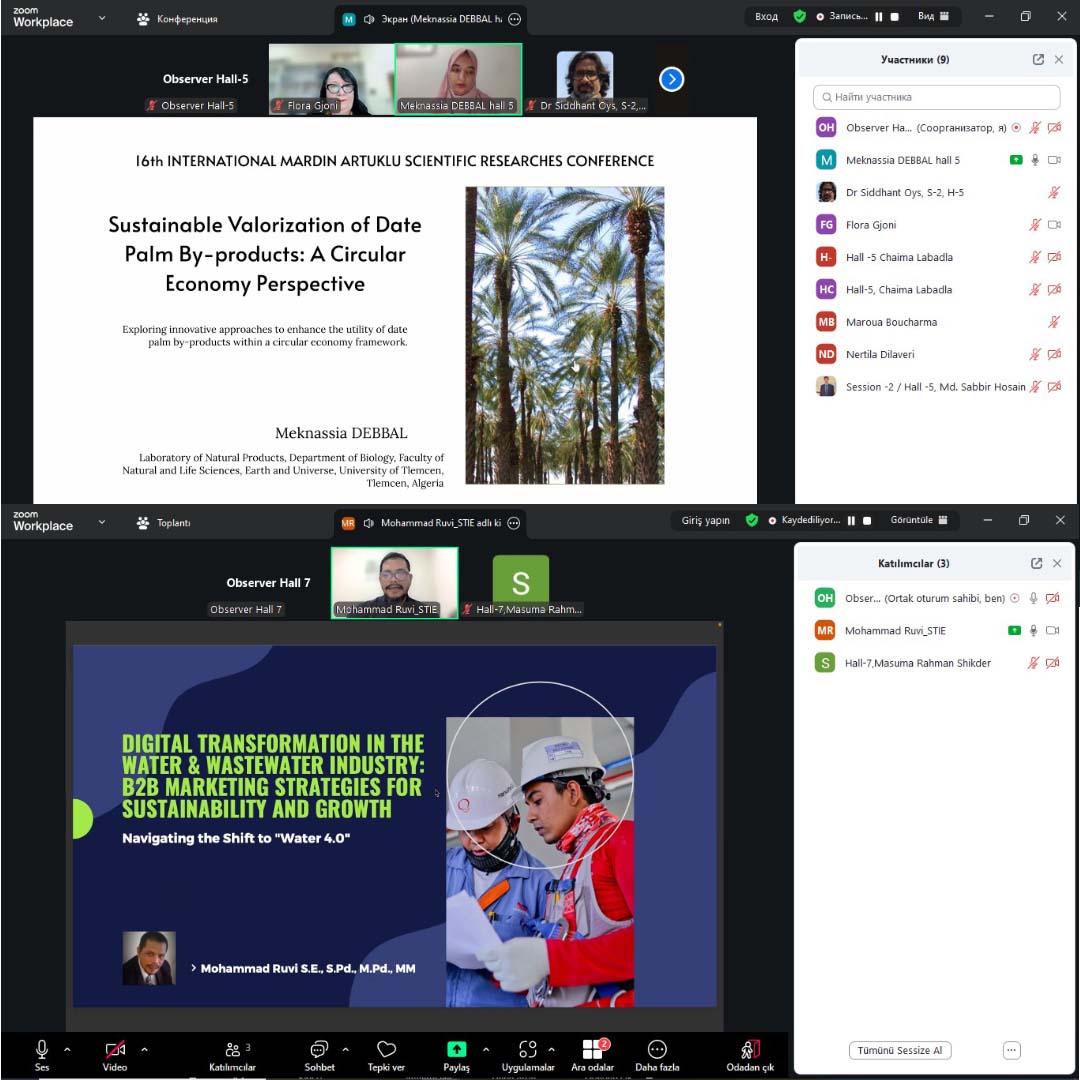1080x1080 pixels.
Task: Click the Tümünü Sessize Al button
Action: point(900,1050)
